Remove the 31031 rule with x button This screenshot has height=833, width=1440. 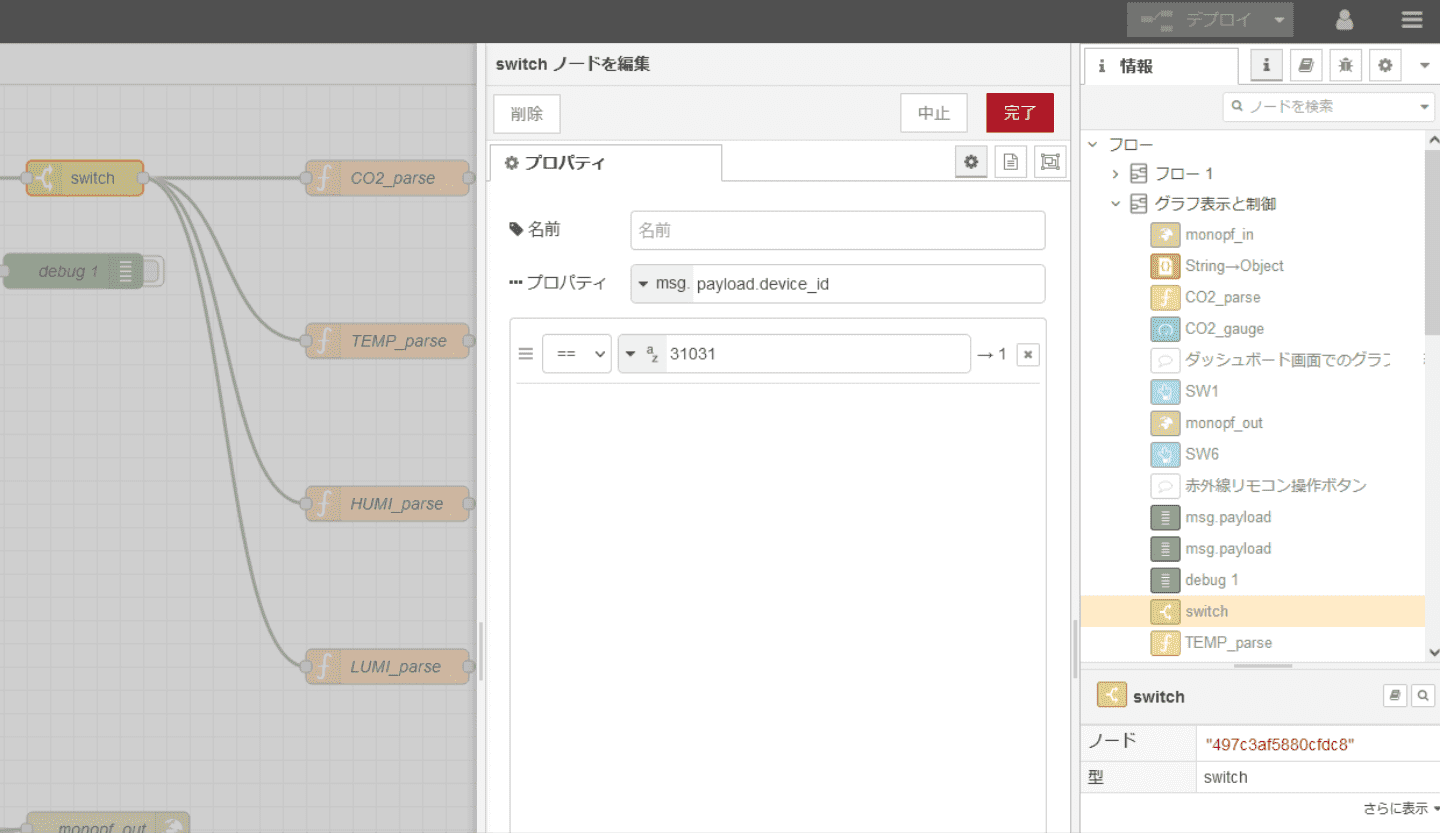[1027, 354]
